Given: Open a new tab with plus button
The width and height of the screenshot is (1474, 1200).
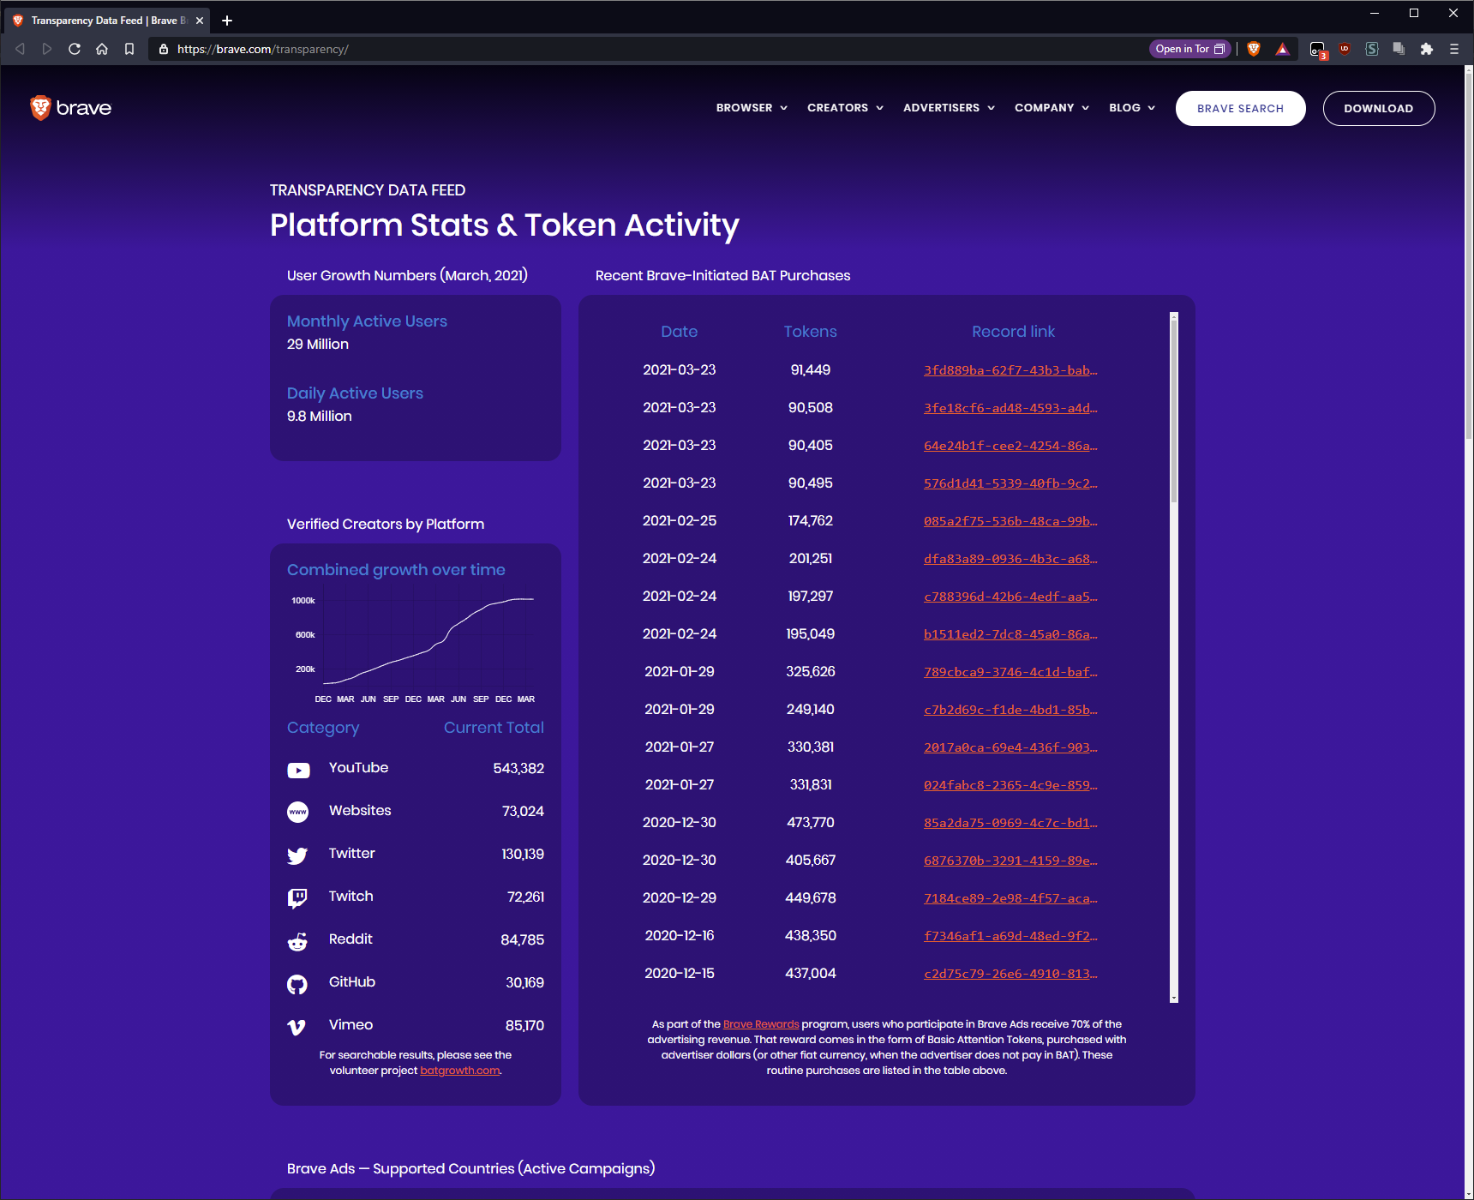Looking at the screenshot, I should [x=227, y=20].
